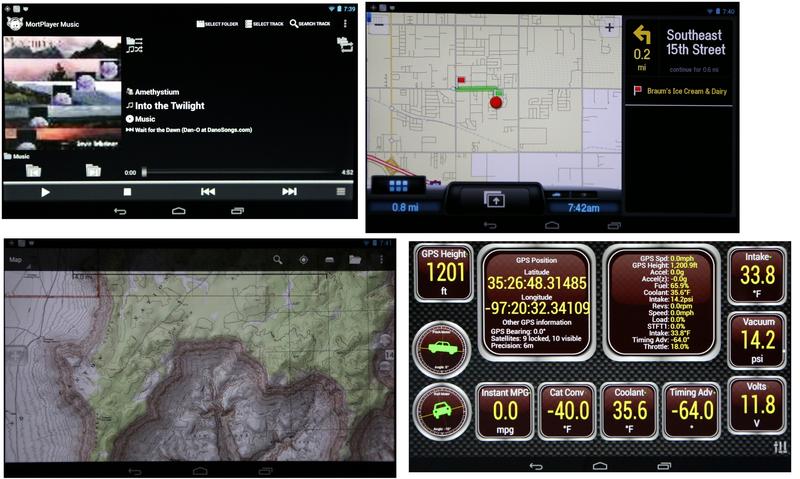Toggle the folder/shuffle play mode icon above Amethystium
Viewport: 800px width, 479px height.
(x=135, y=44)
